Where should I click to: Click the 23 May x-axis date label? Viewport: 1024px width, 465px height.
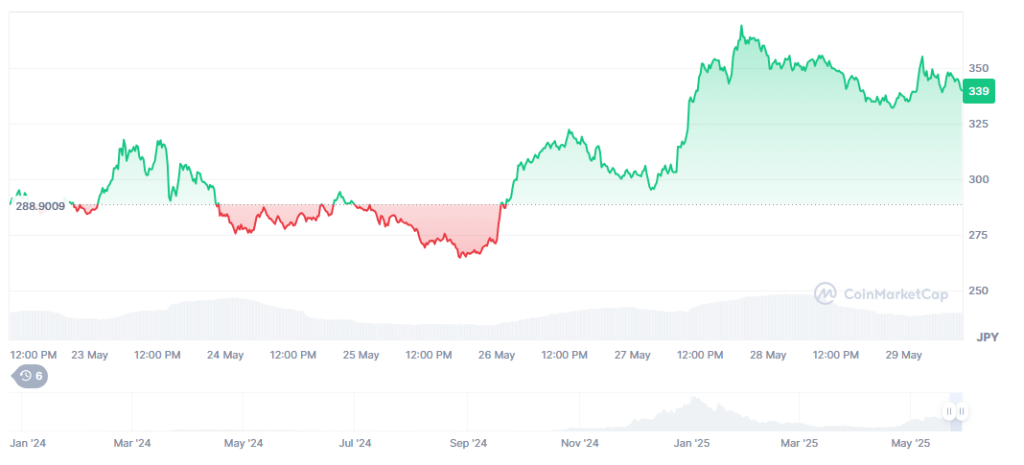(90, 355)
